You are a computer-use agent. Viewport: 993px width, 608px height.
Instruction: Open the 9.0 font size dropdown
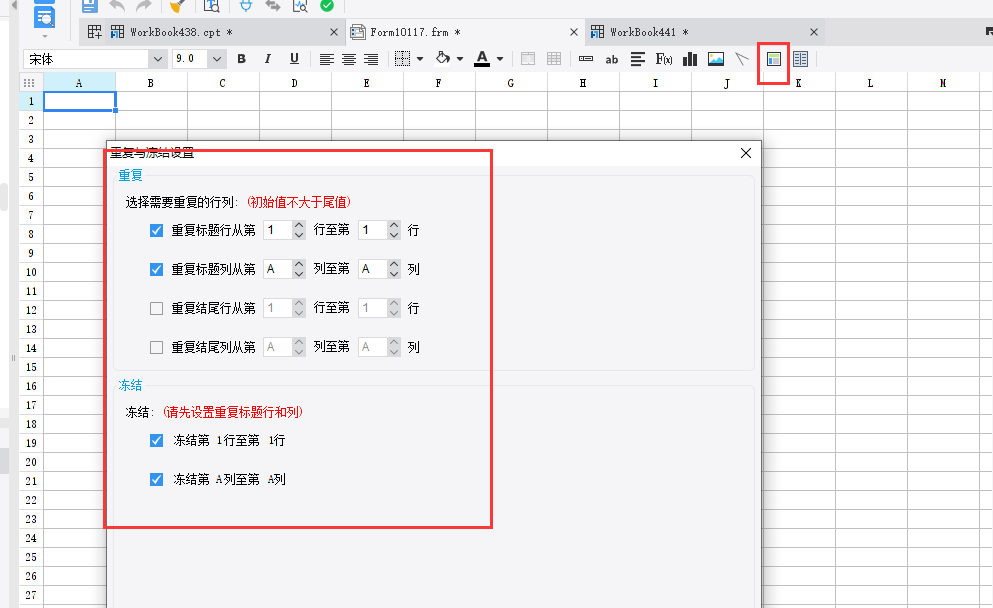[x=217, y=59]
